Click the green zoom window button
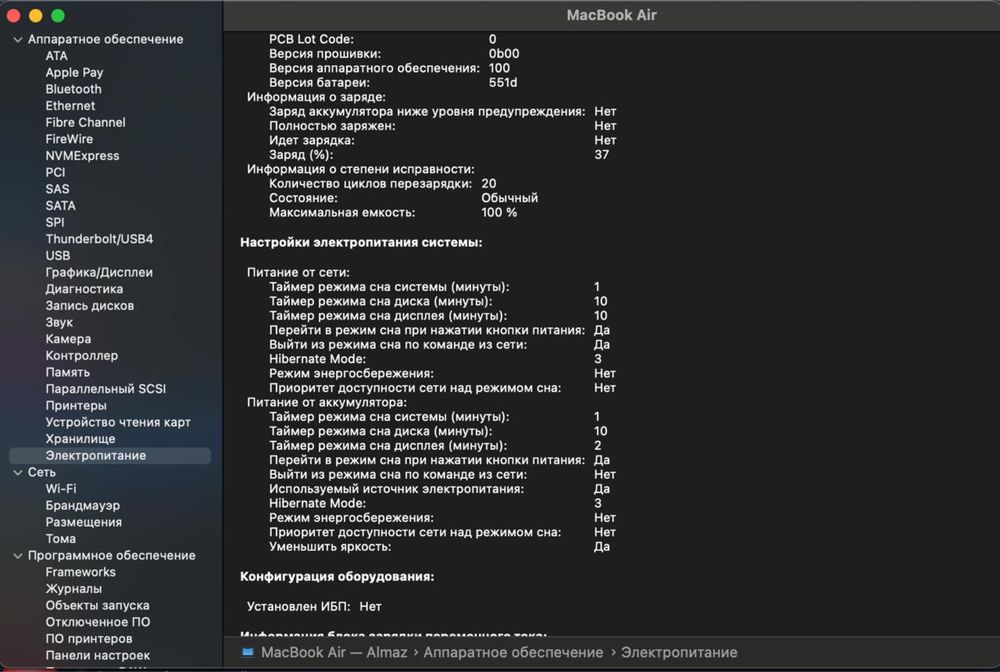This screenshot has height=672, width=1000. [58, 15]
